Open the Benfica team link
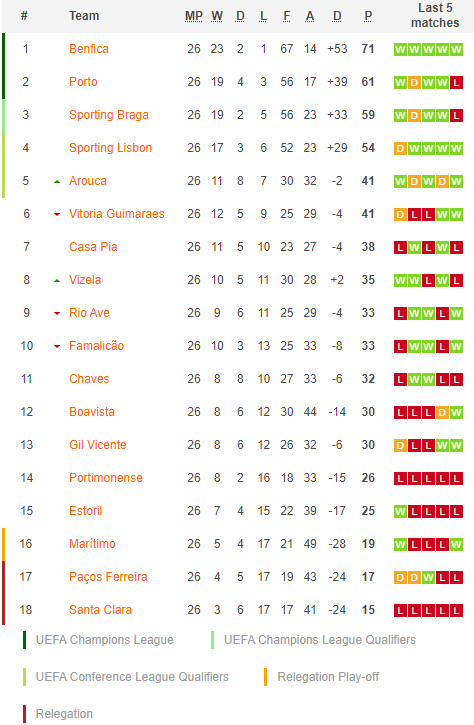The width and height of the screenshot is (474, 725). (x=89, y=49)
